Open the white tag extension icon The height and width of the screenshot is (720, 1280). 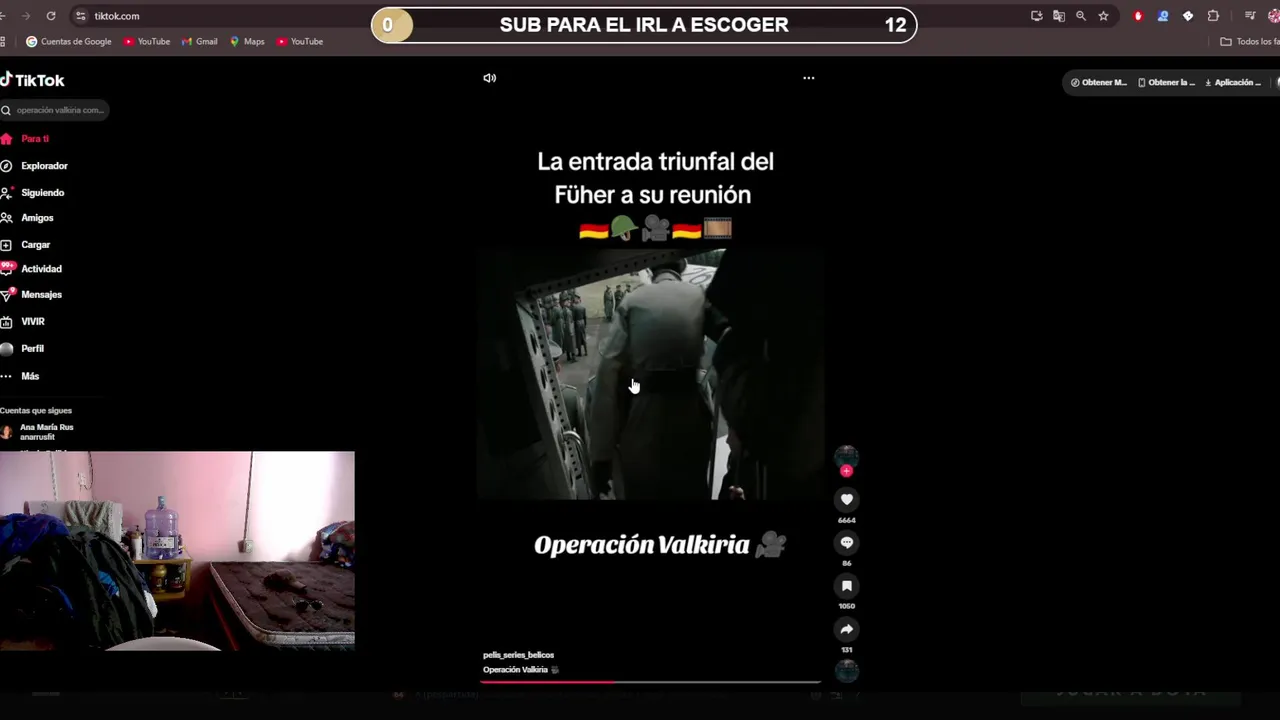coord(1188,16)
